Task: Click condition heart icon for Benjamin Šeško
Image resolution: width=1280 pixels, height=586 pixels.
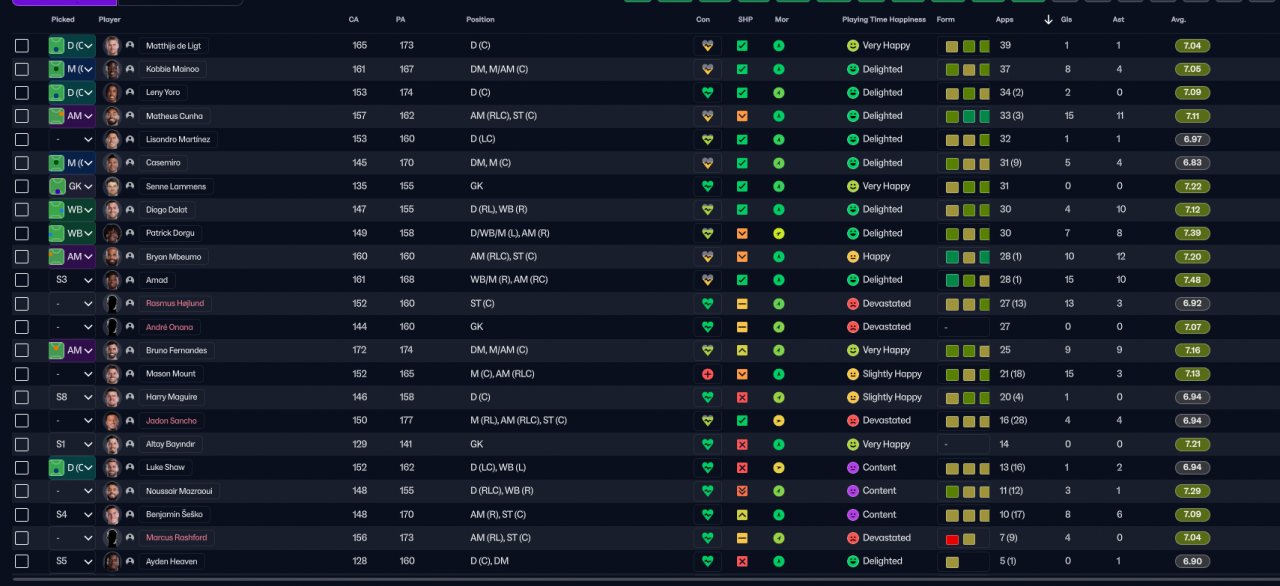Action: coord(708,515)
